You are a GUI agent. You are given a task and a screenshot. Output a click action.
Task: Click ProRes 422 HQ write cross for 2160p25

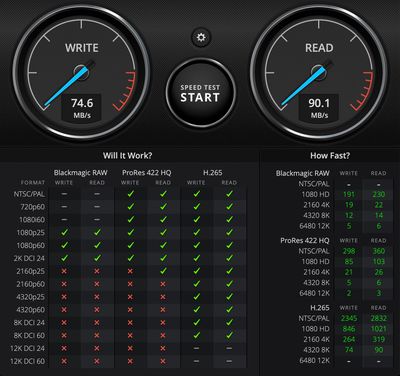130,271
